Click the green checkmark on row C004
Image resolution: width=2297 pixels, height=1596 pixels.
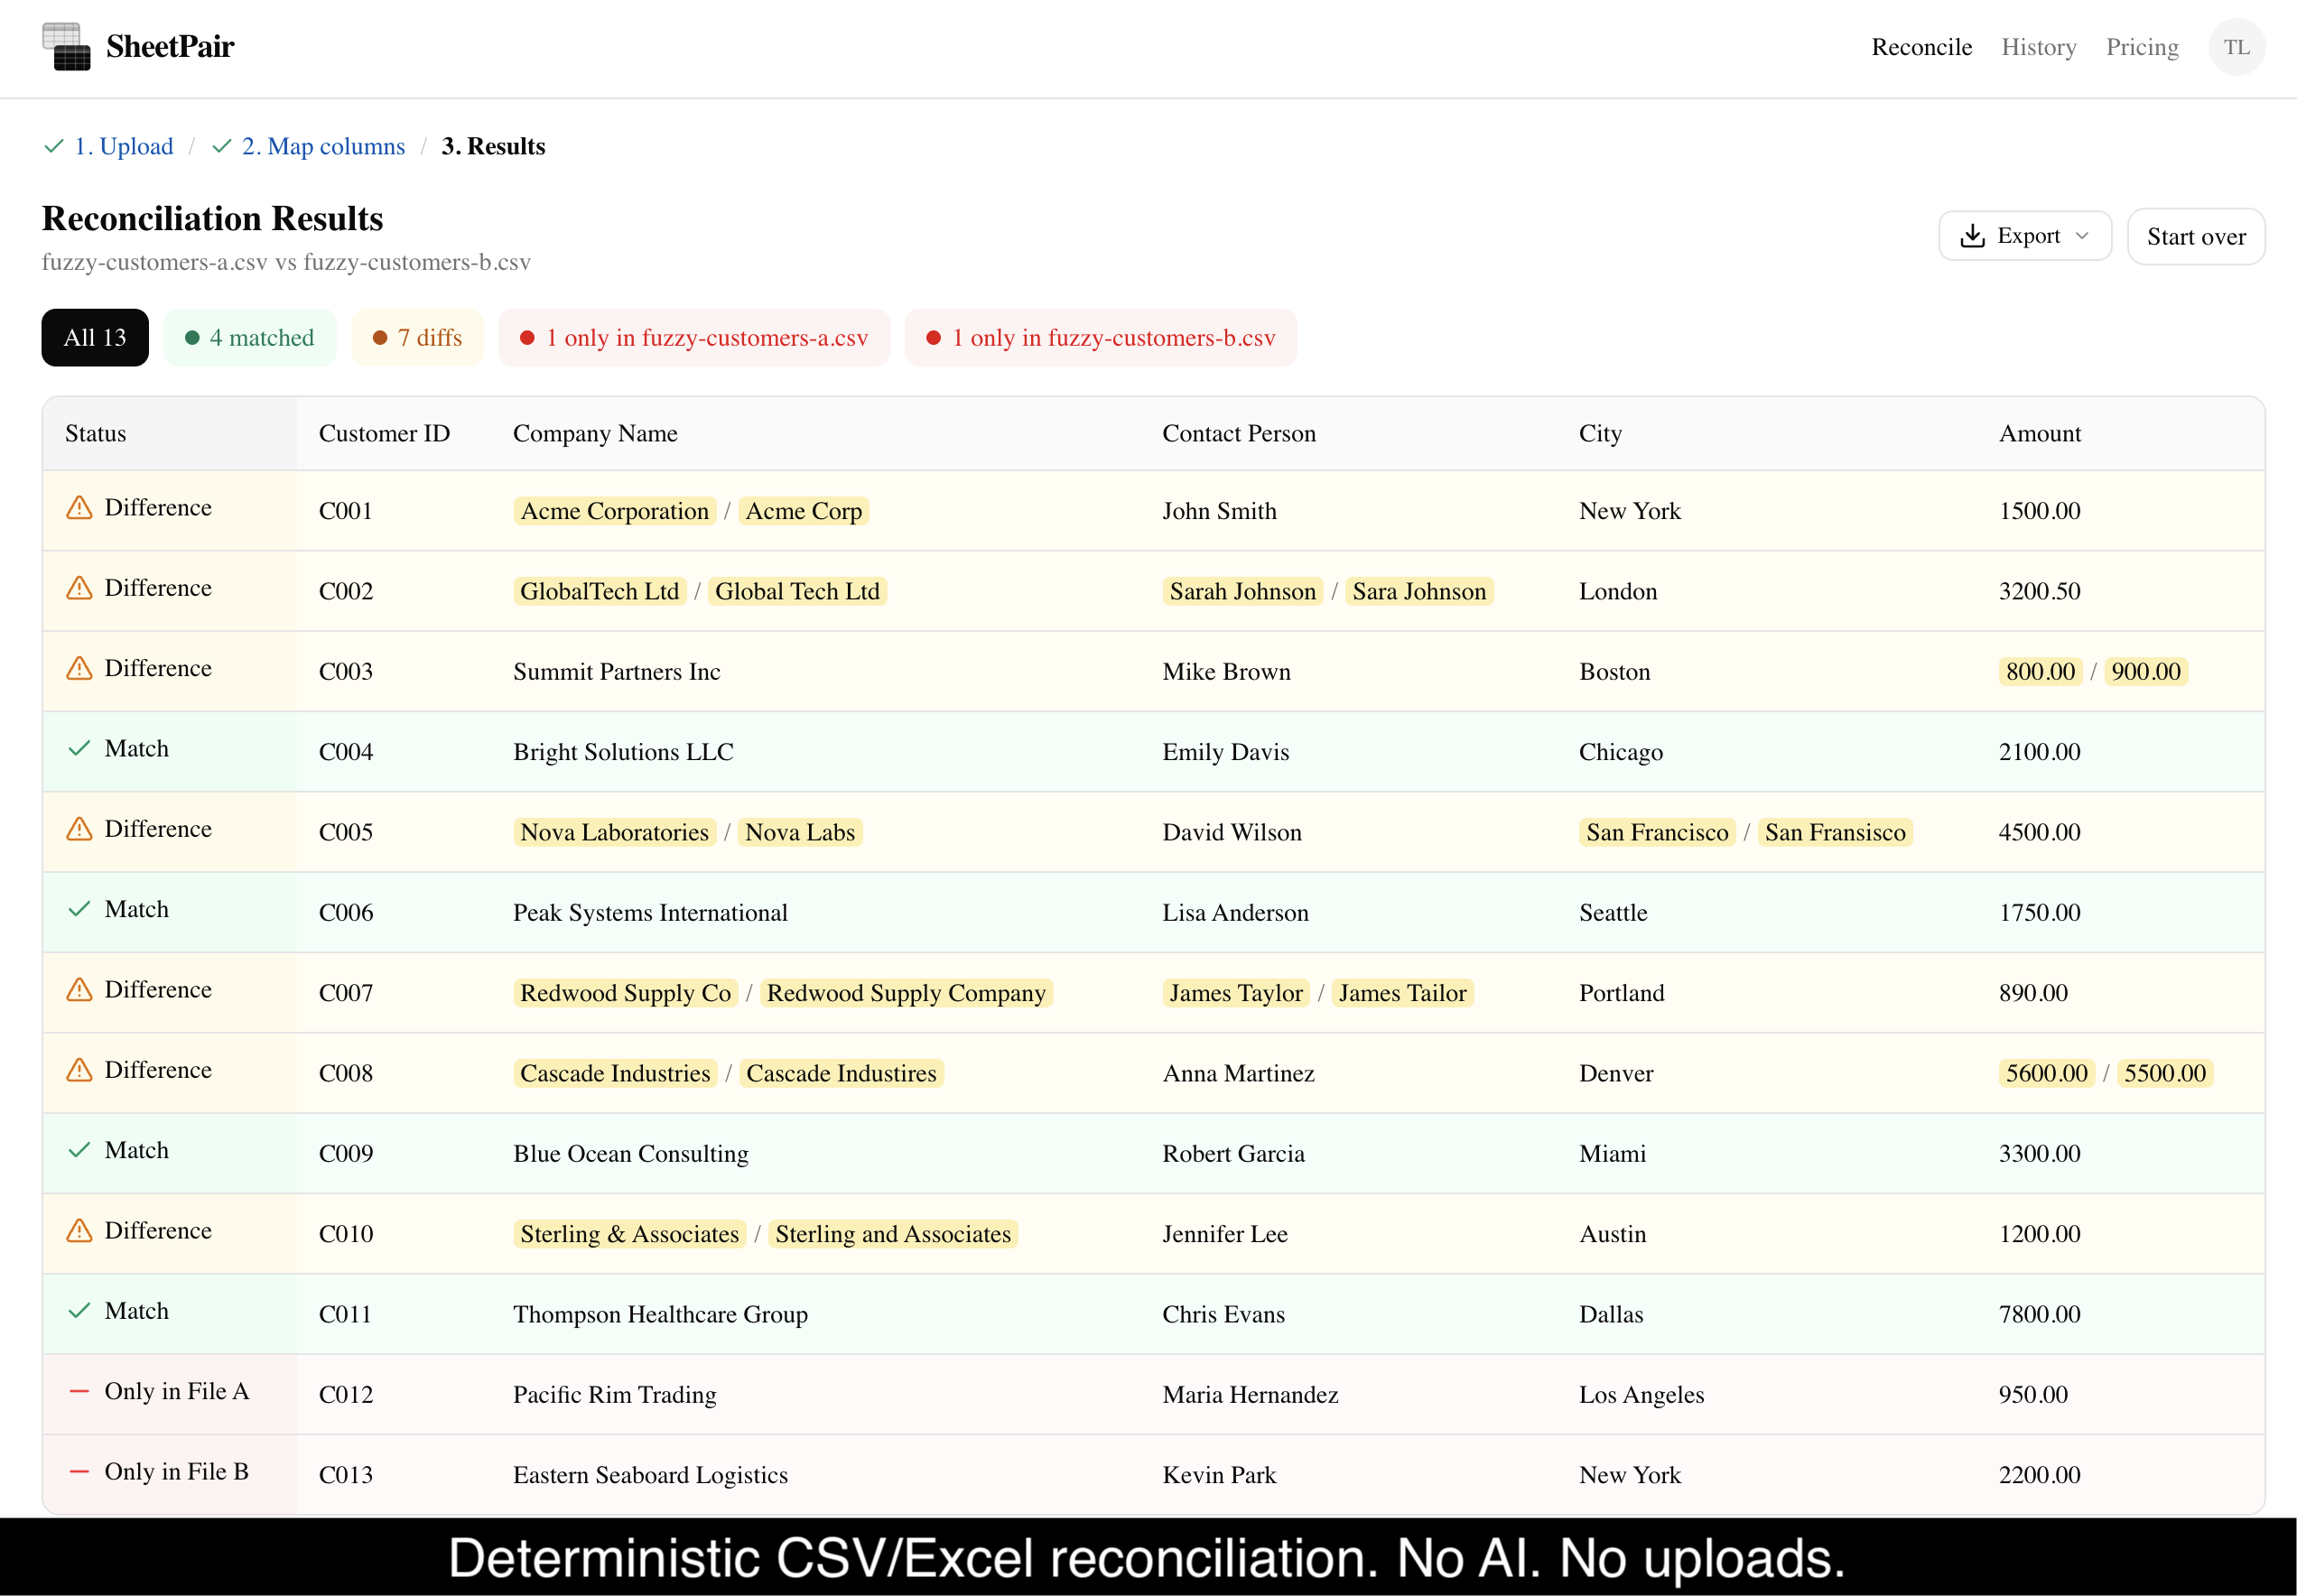tap(79, 749)
